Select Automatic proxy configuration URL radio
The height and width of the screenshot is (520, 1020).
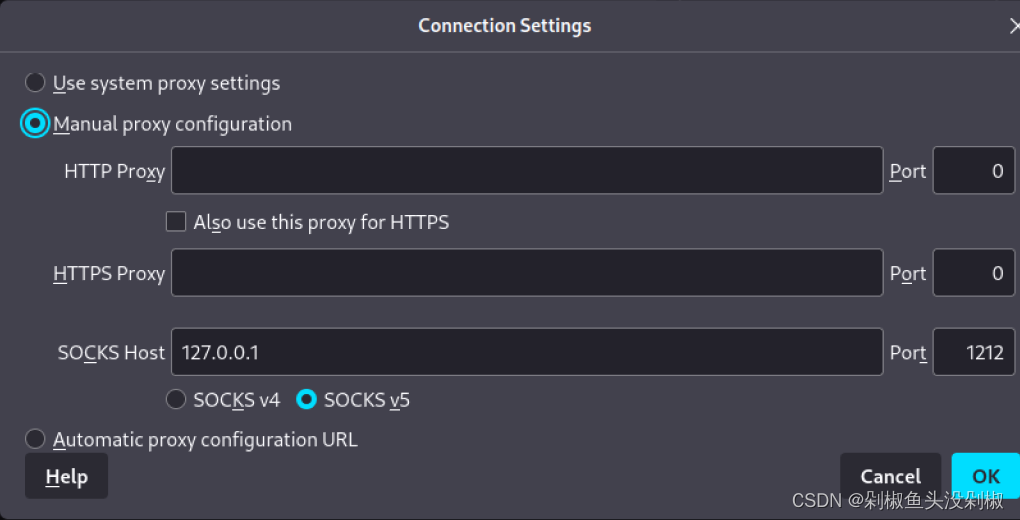click(35, 439)
